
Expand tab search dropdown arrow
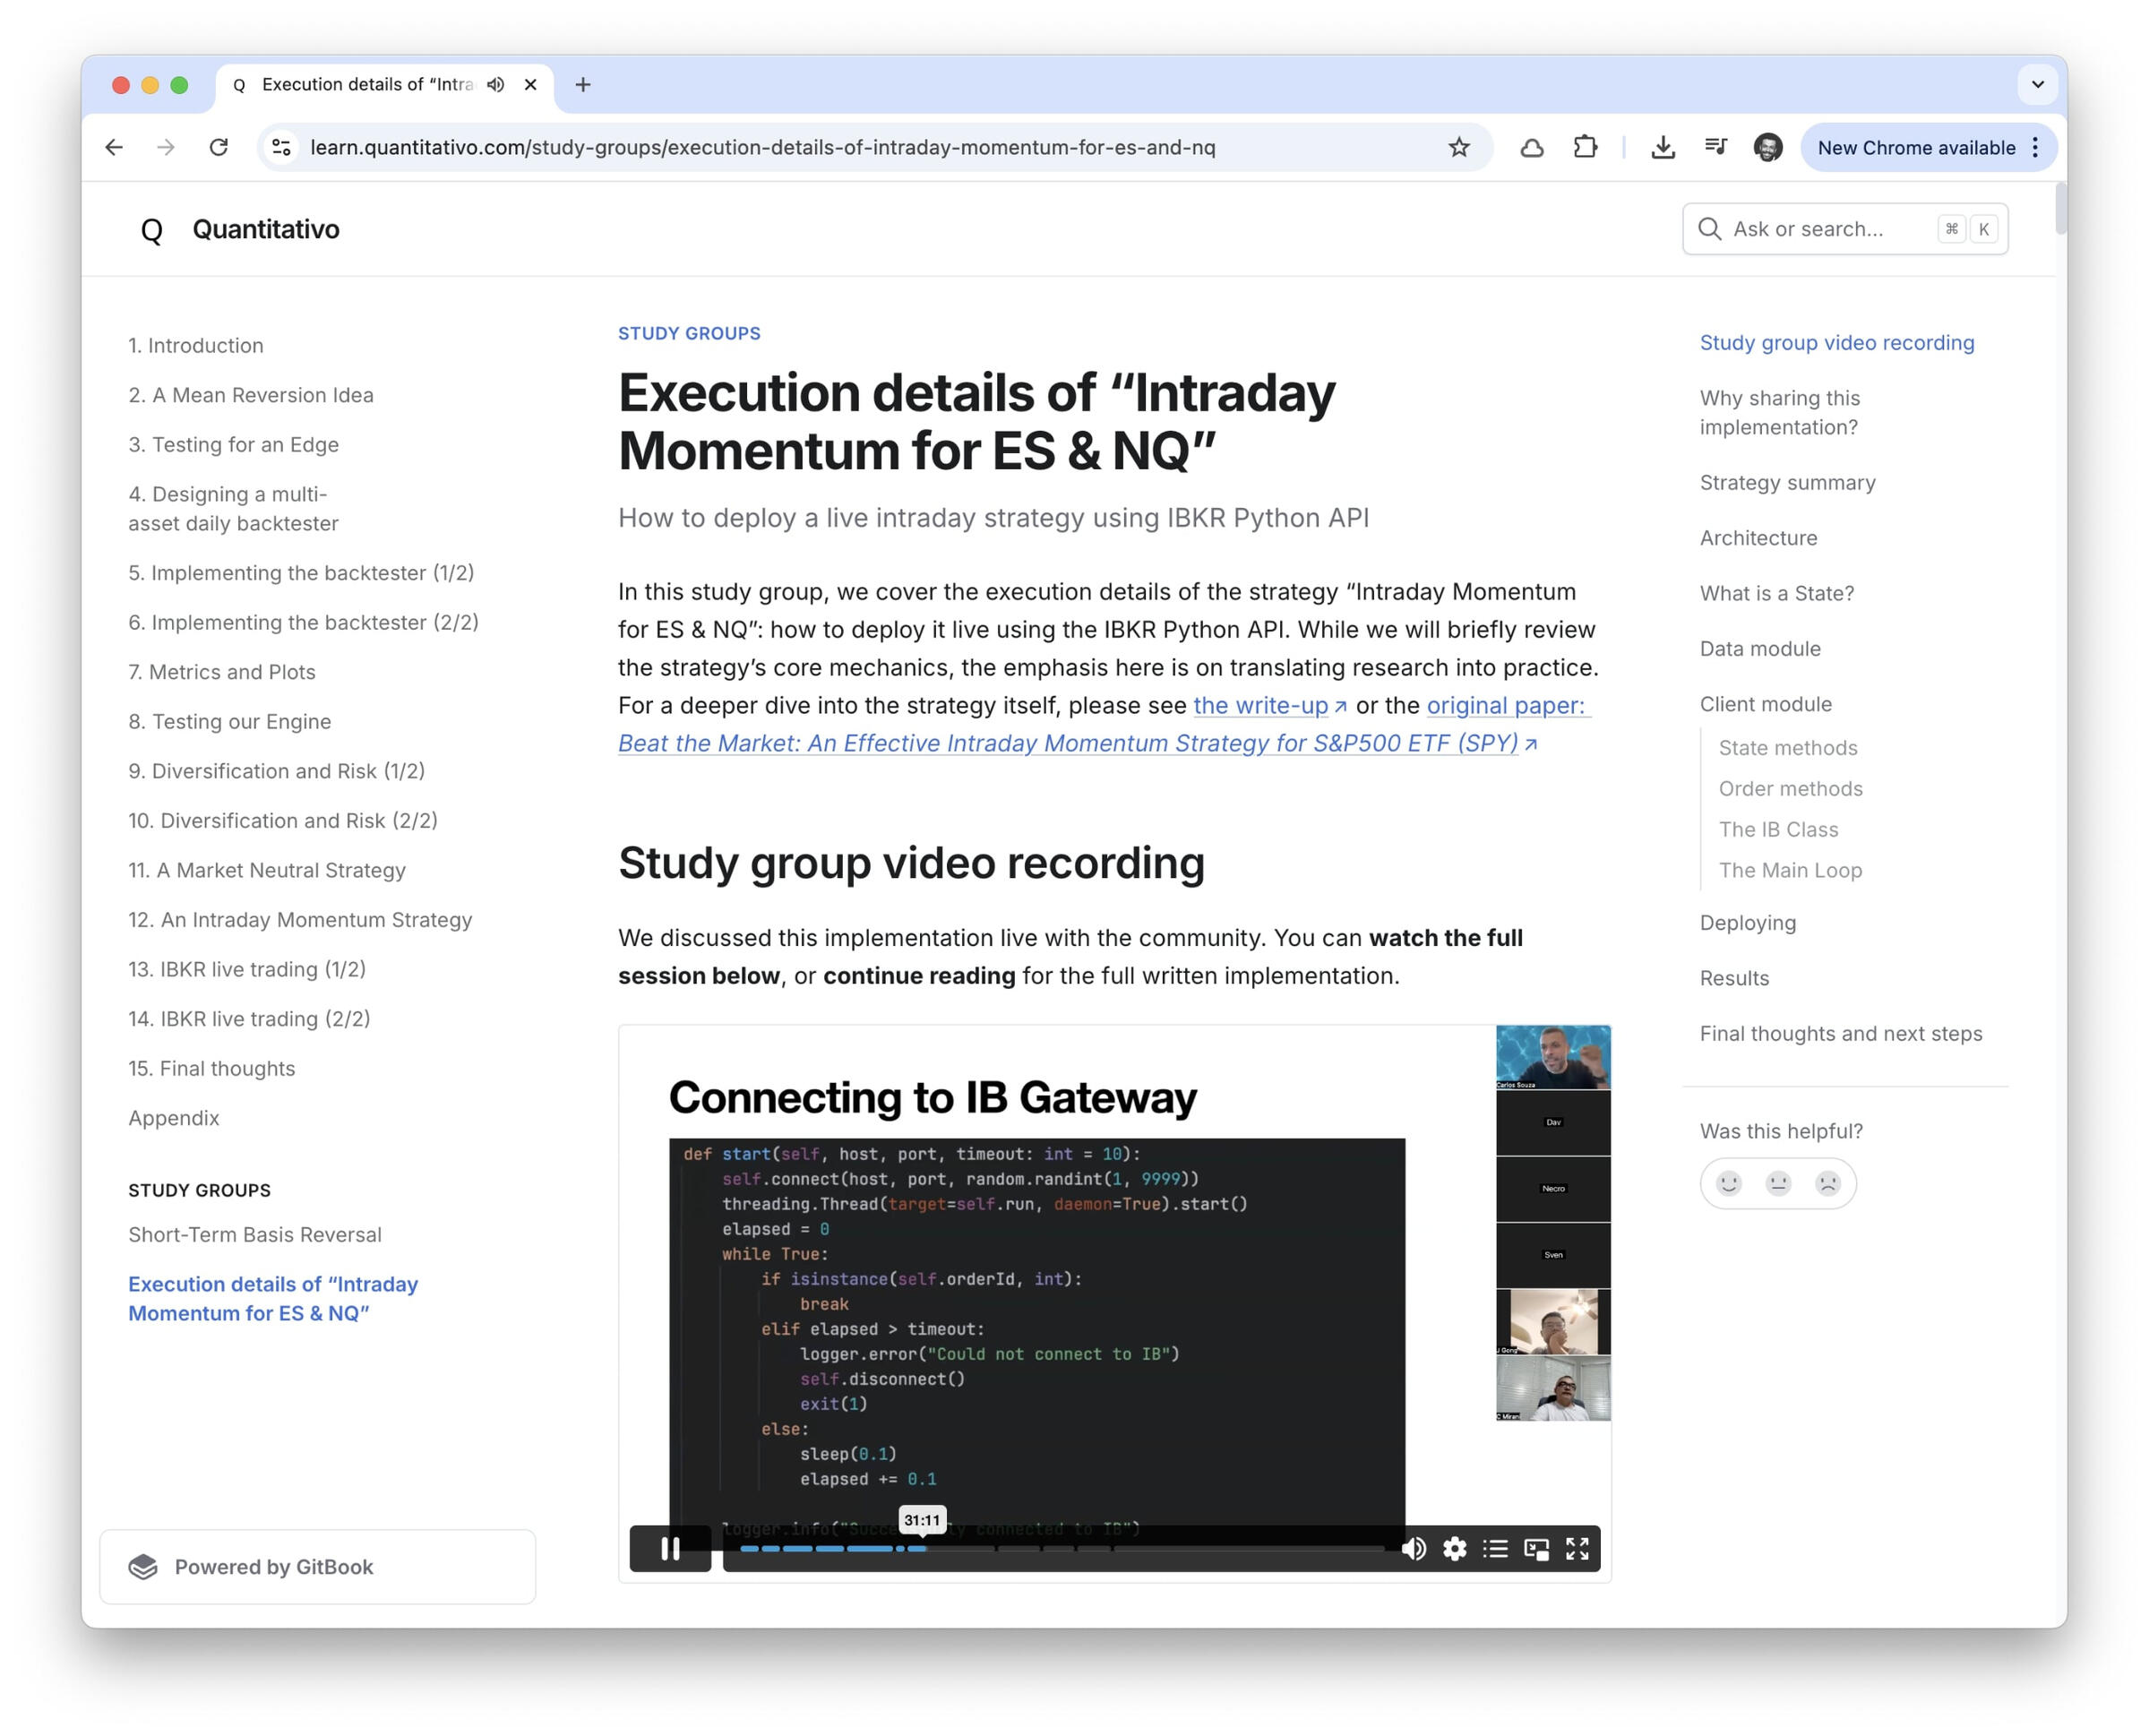tap(2037, 85)
